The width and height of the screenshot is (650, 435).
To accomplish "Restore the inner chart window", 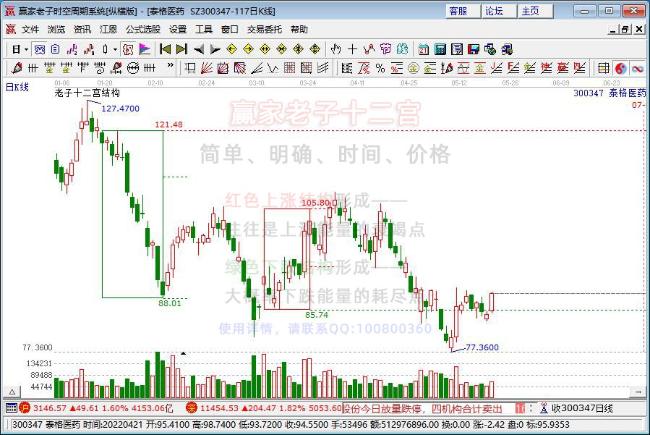I will (x=626, y=29).
